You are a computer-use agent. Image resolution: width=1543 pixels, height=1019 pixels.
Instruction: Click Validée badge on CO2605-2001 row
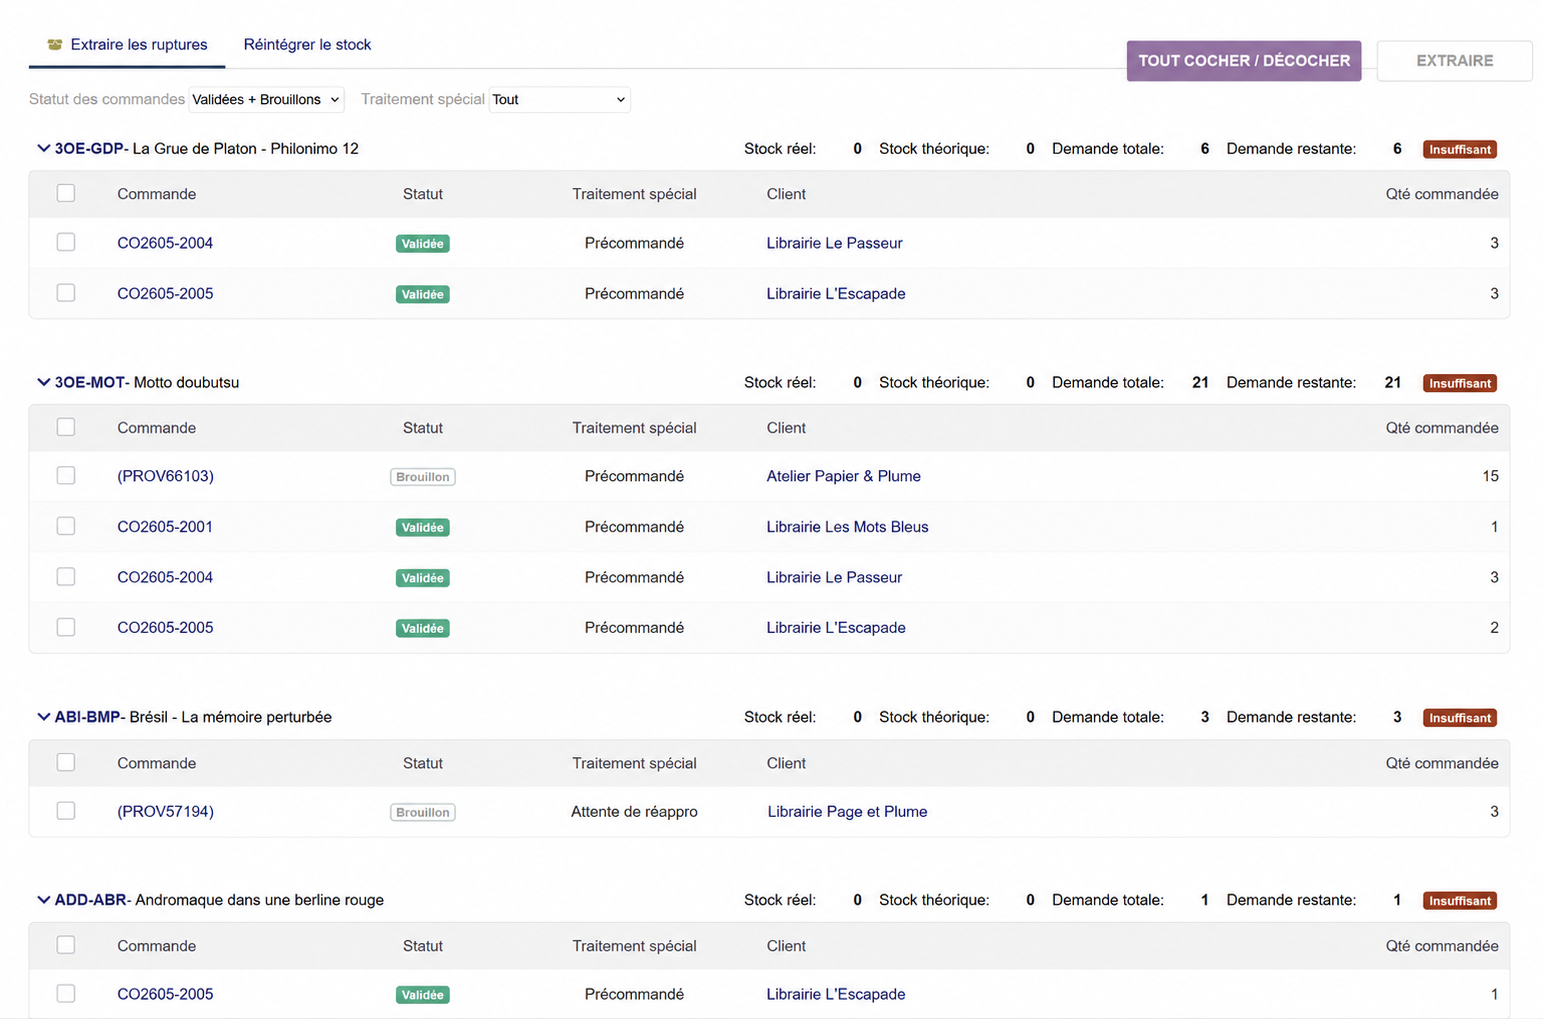click(x=422, y=528)
